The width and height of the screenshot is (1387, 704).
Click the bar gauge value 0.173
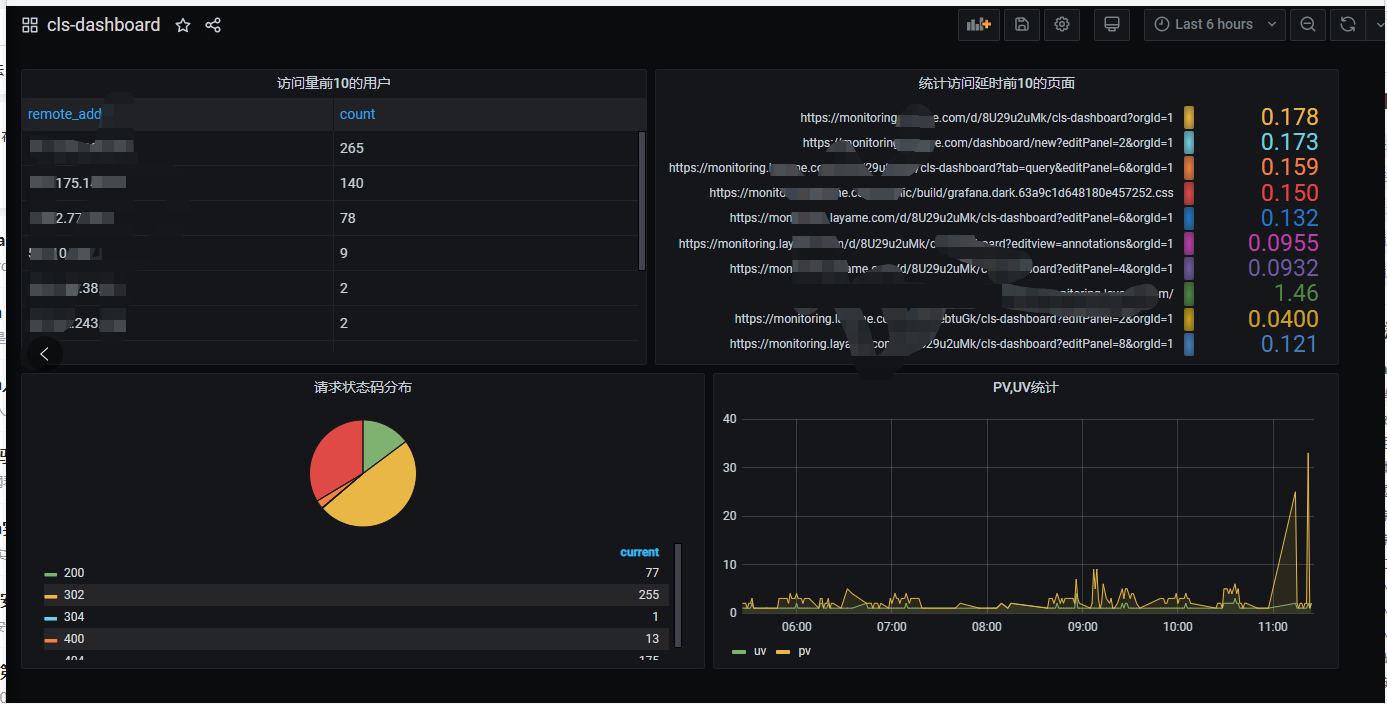1289,142
